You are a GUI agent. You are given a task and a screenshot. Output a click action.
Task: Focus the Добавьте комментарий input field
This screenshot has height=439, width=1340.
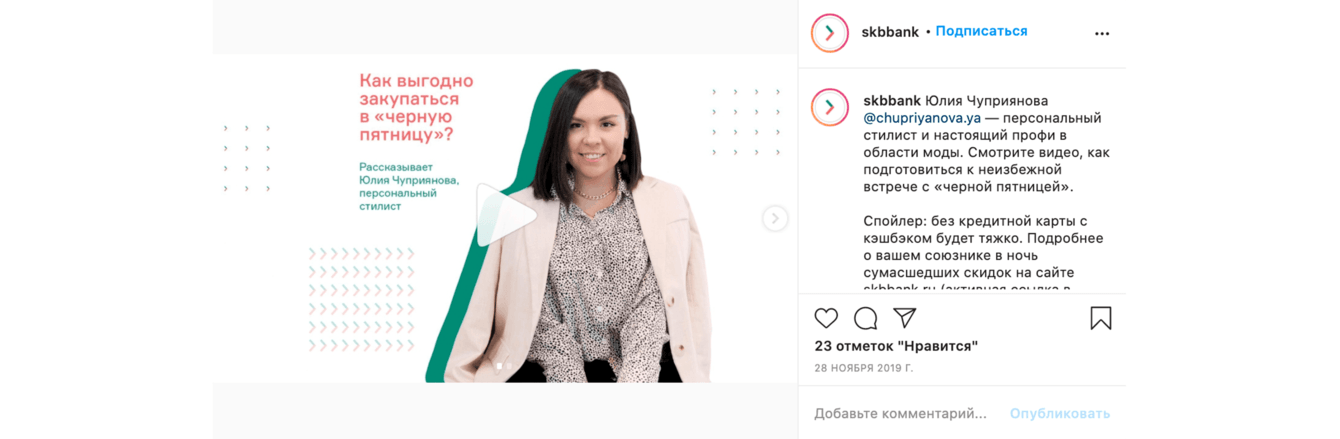[x=900, y=413]
